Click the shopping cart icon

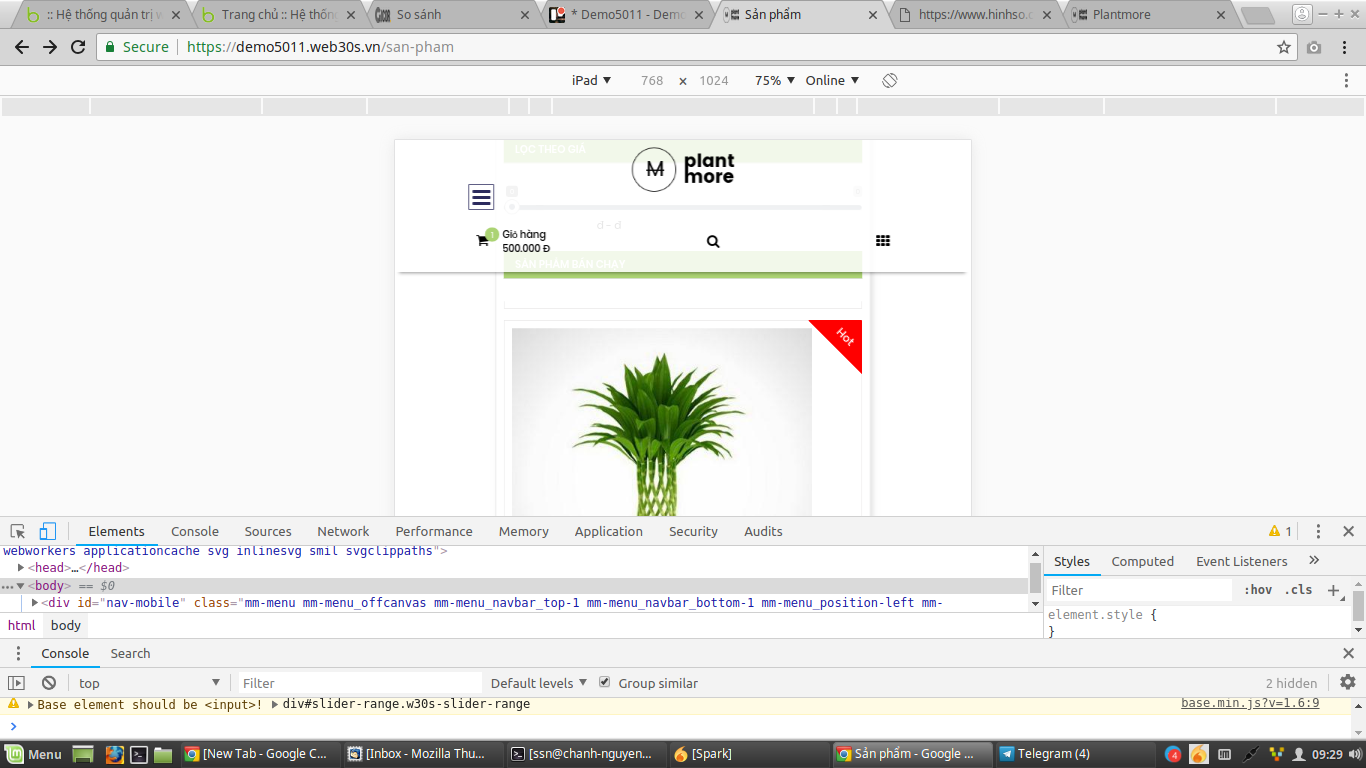(x=482, y=241)
